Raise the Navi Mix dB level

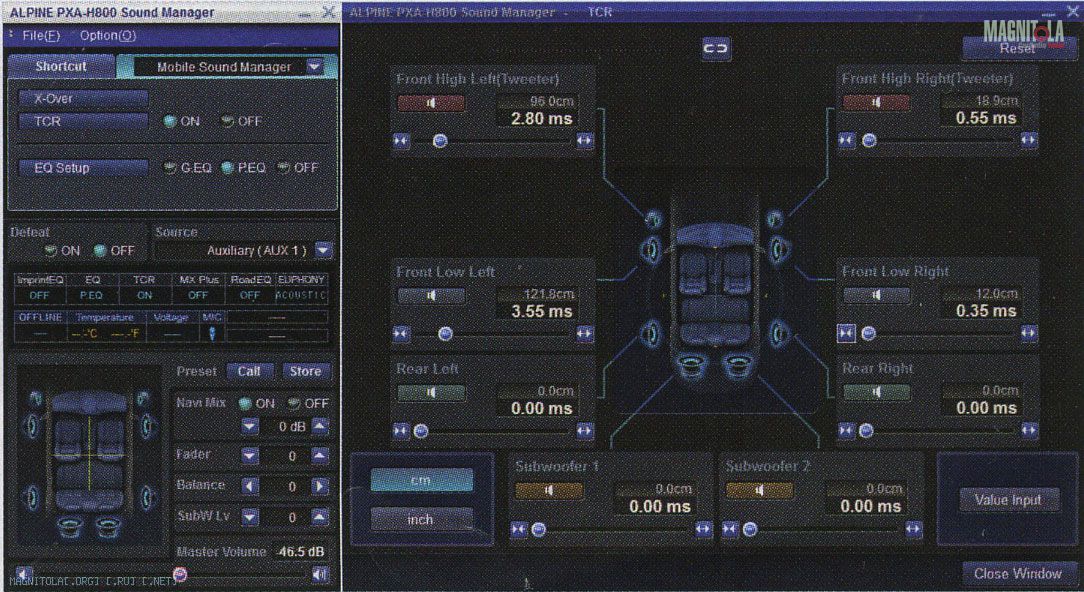click(319, 427)
